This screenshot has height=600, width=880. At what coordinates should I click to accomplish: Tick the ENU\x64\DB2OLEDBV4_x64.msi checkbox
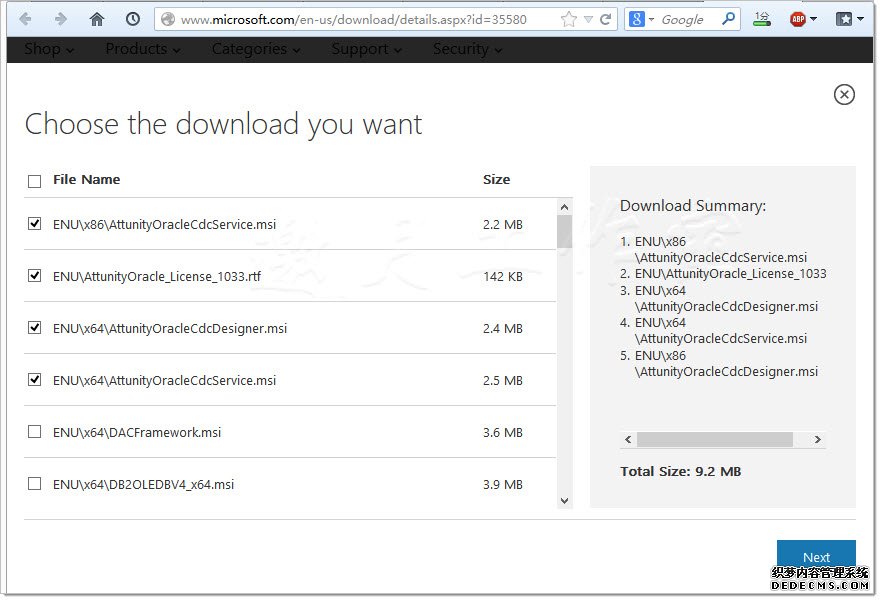pos(35,484)
